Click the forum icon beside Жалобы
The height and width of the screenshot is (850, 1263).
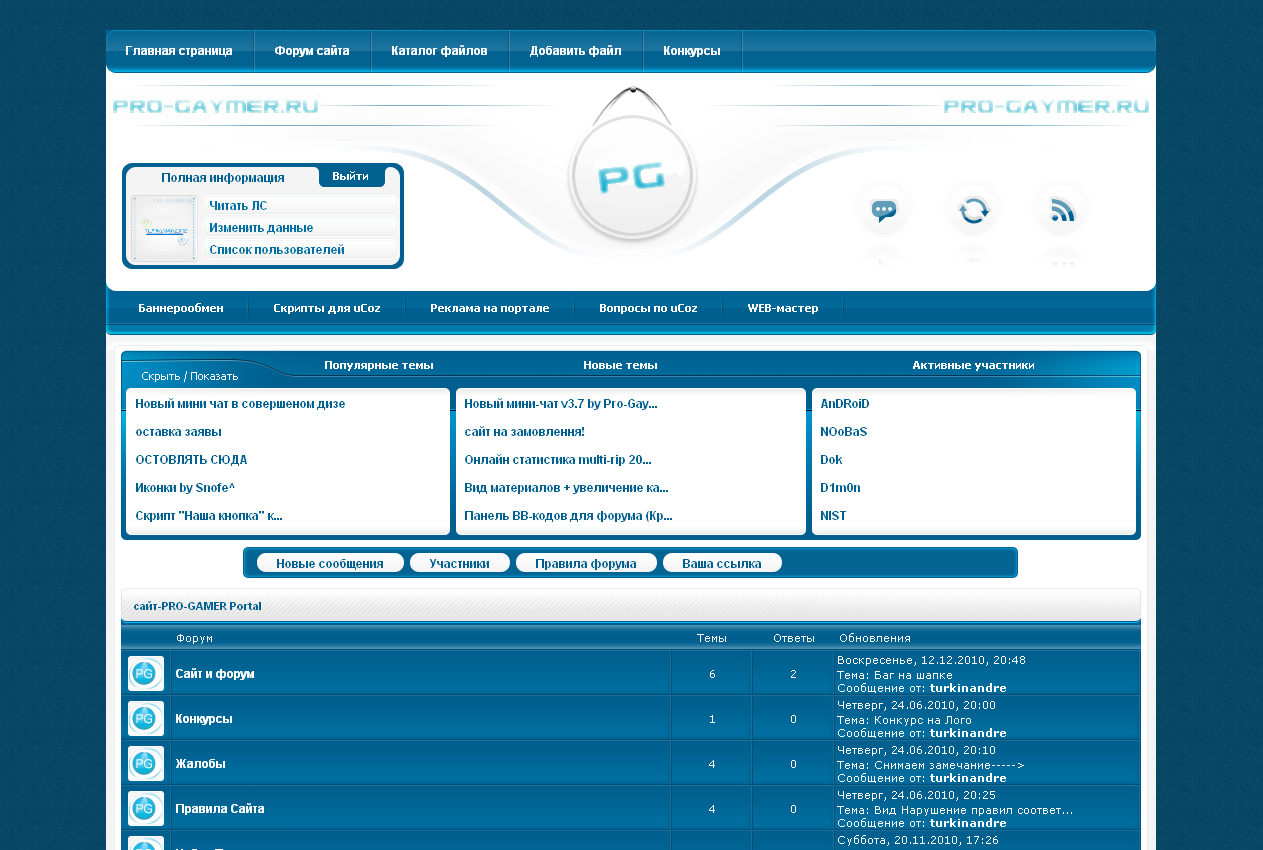pos(146,764)
